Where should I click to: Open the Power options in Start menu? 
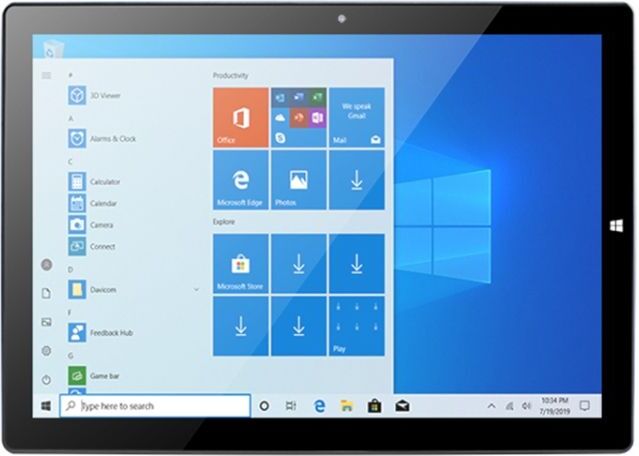pyautogui.click(x=46, y=379)
